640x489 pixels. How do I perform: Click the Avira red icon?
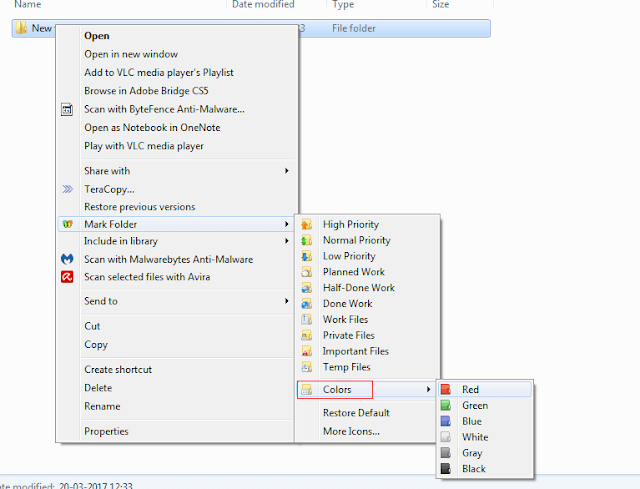tap(67, 277)
